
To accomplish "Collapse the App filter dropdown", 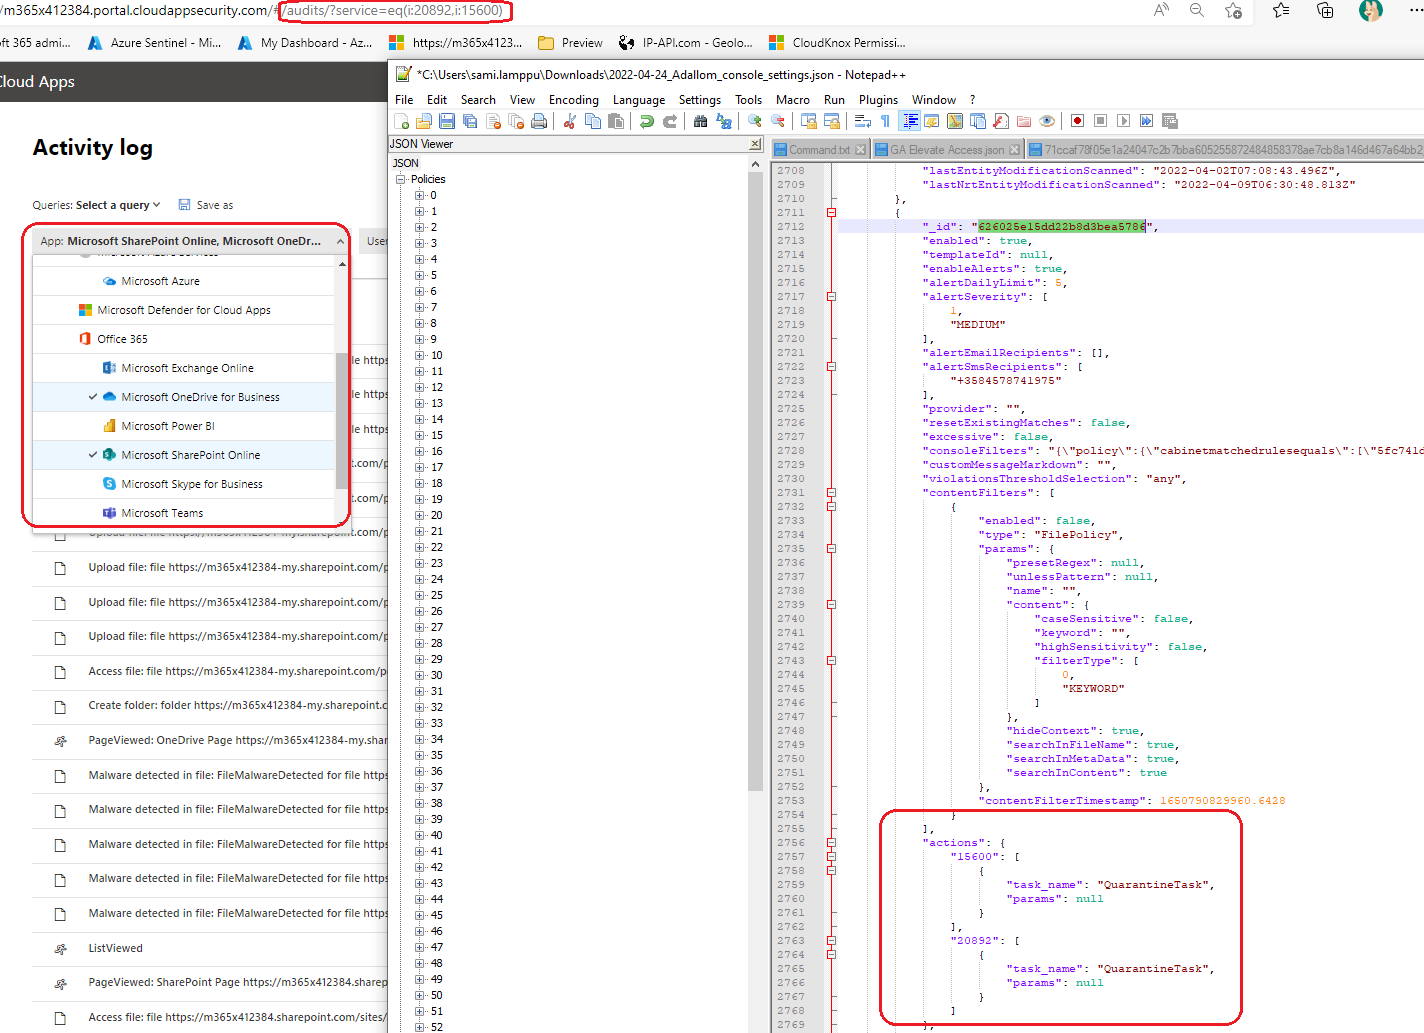I will tap(339, 241).
